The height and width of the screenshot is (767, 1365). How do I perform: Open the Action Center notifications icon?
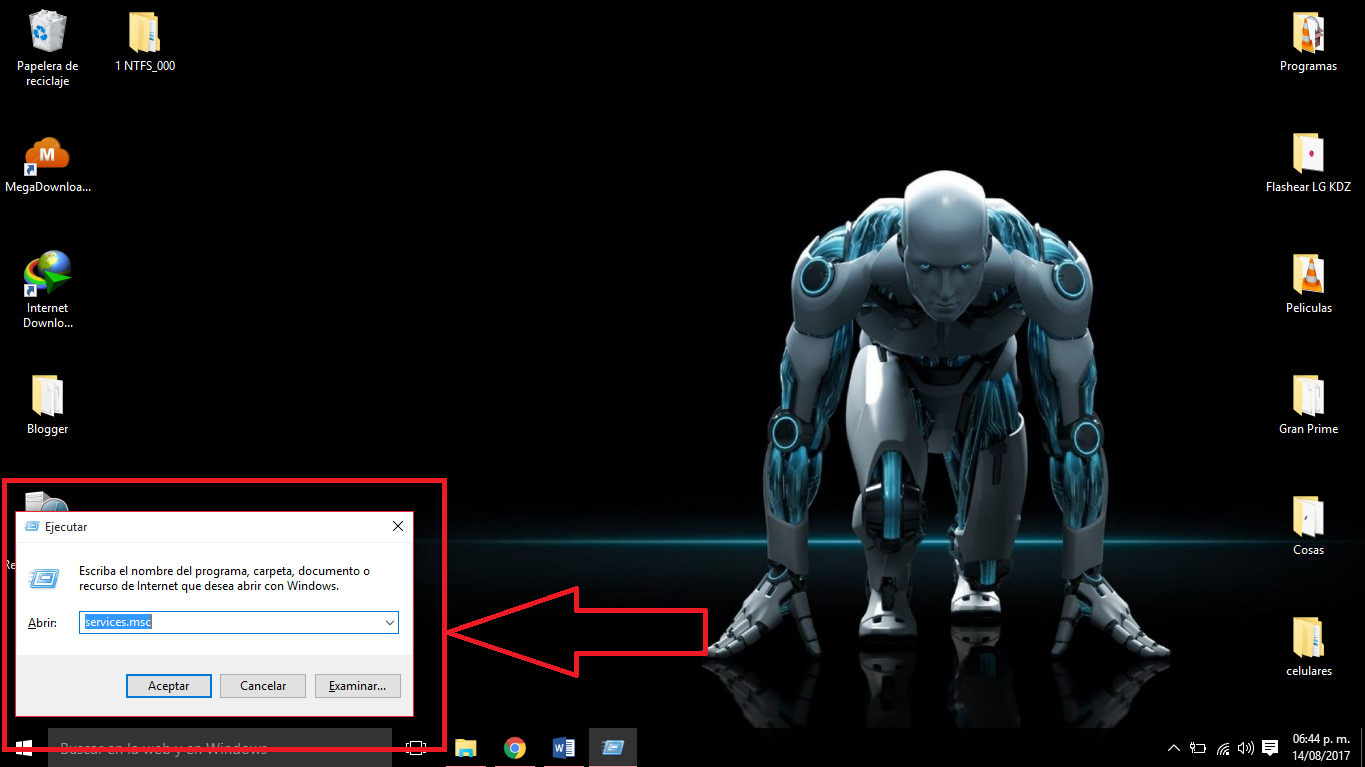pyautogui.click(x=1270, y=748)
